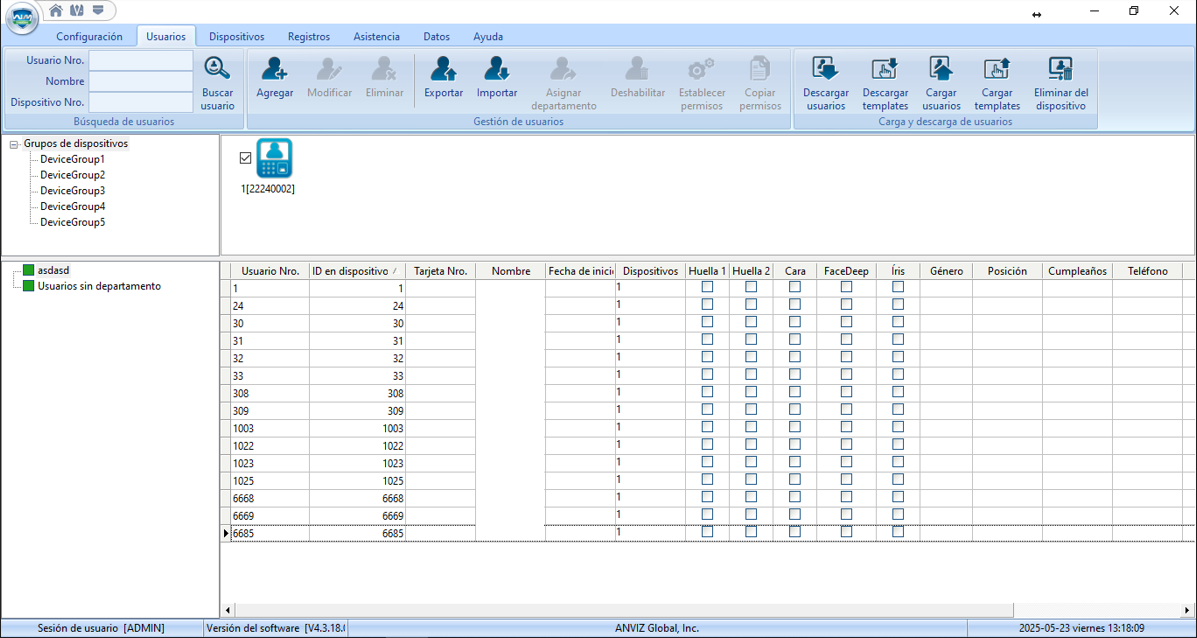This screenshot has height=638, width=1197.
Task: Open Establecer permisos gear icon
Action: click(x=702, y=83)
